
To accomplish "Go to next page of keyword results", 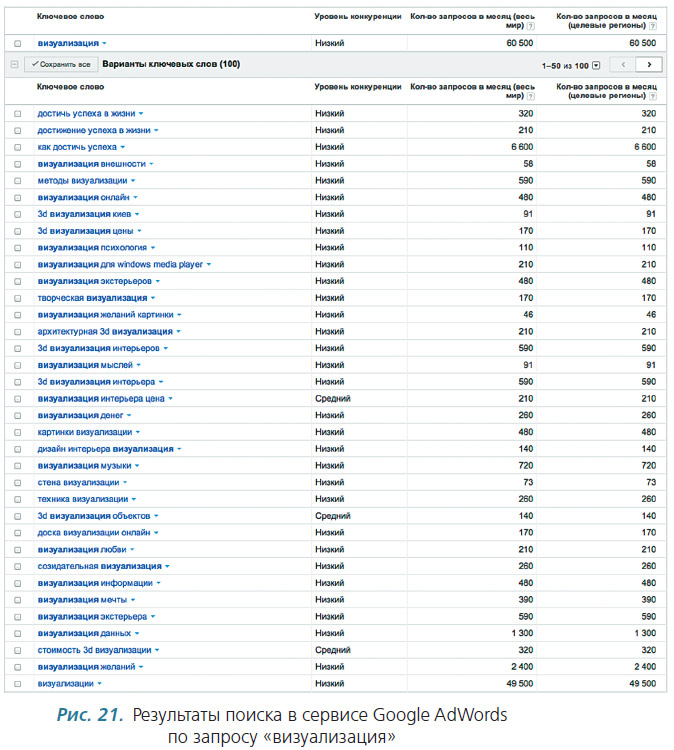I will 649,65.
